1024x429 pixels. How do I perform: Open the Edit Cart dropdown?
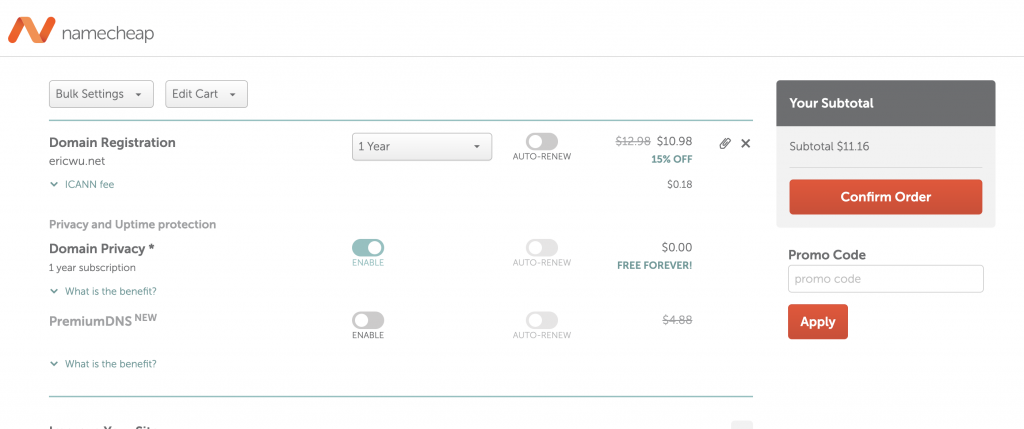(206, 94)
